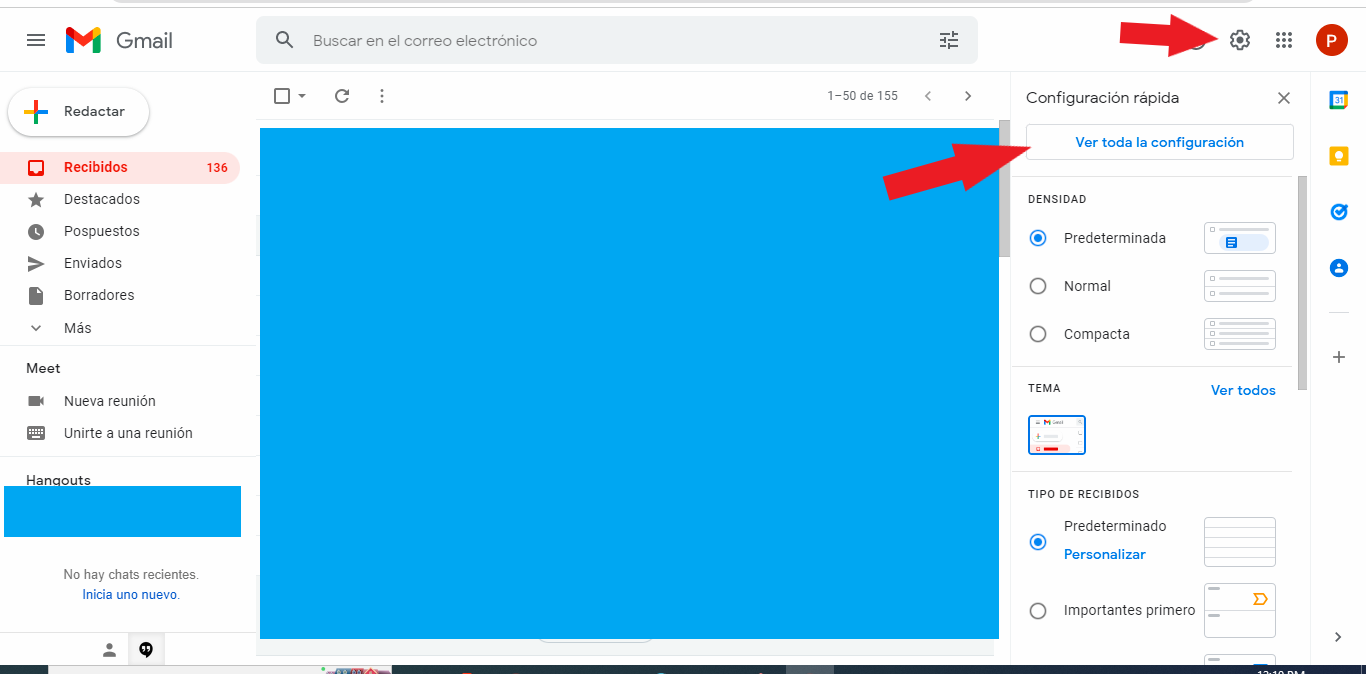Image resolution: width=1366 pixels, height=674 pixels.
Task: Open Google Calendar side panel
Action: click(1339, 100)
